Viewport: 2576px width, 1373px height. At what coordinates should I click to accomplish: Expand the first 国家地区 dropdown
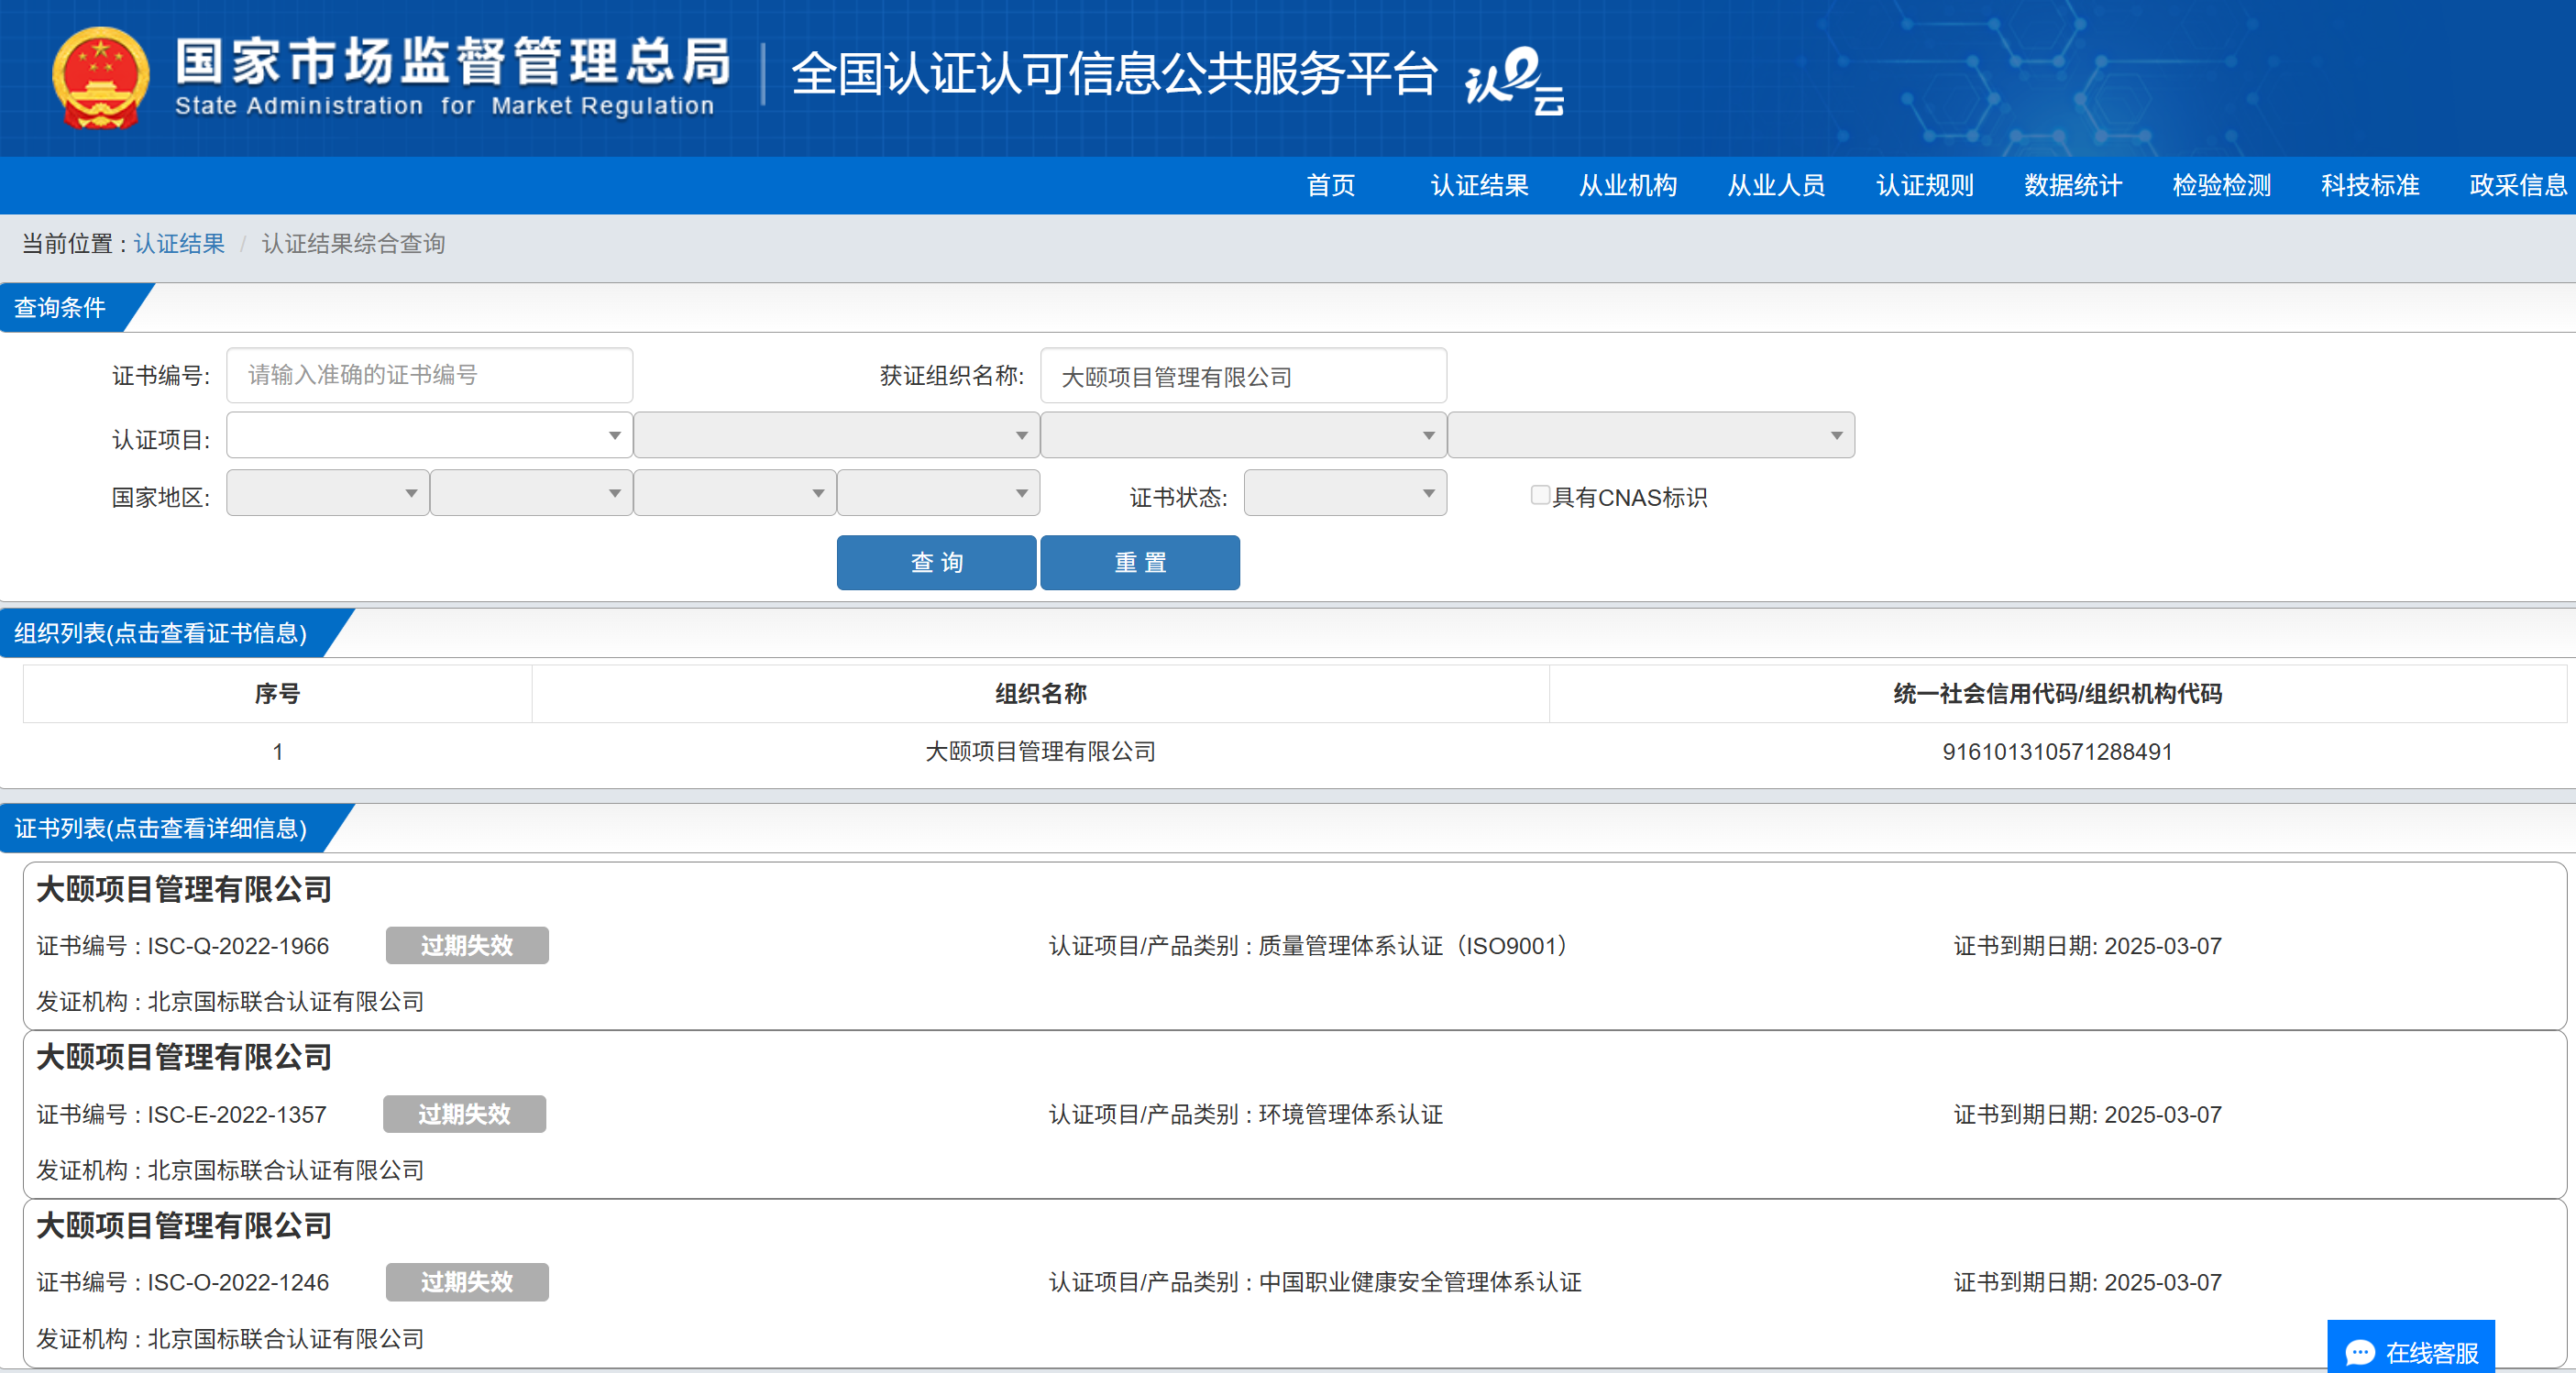pyautogui.click(x=327, y=493)
